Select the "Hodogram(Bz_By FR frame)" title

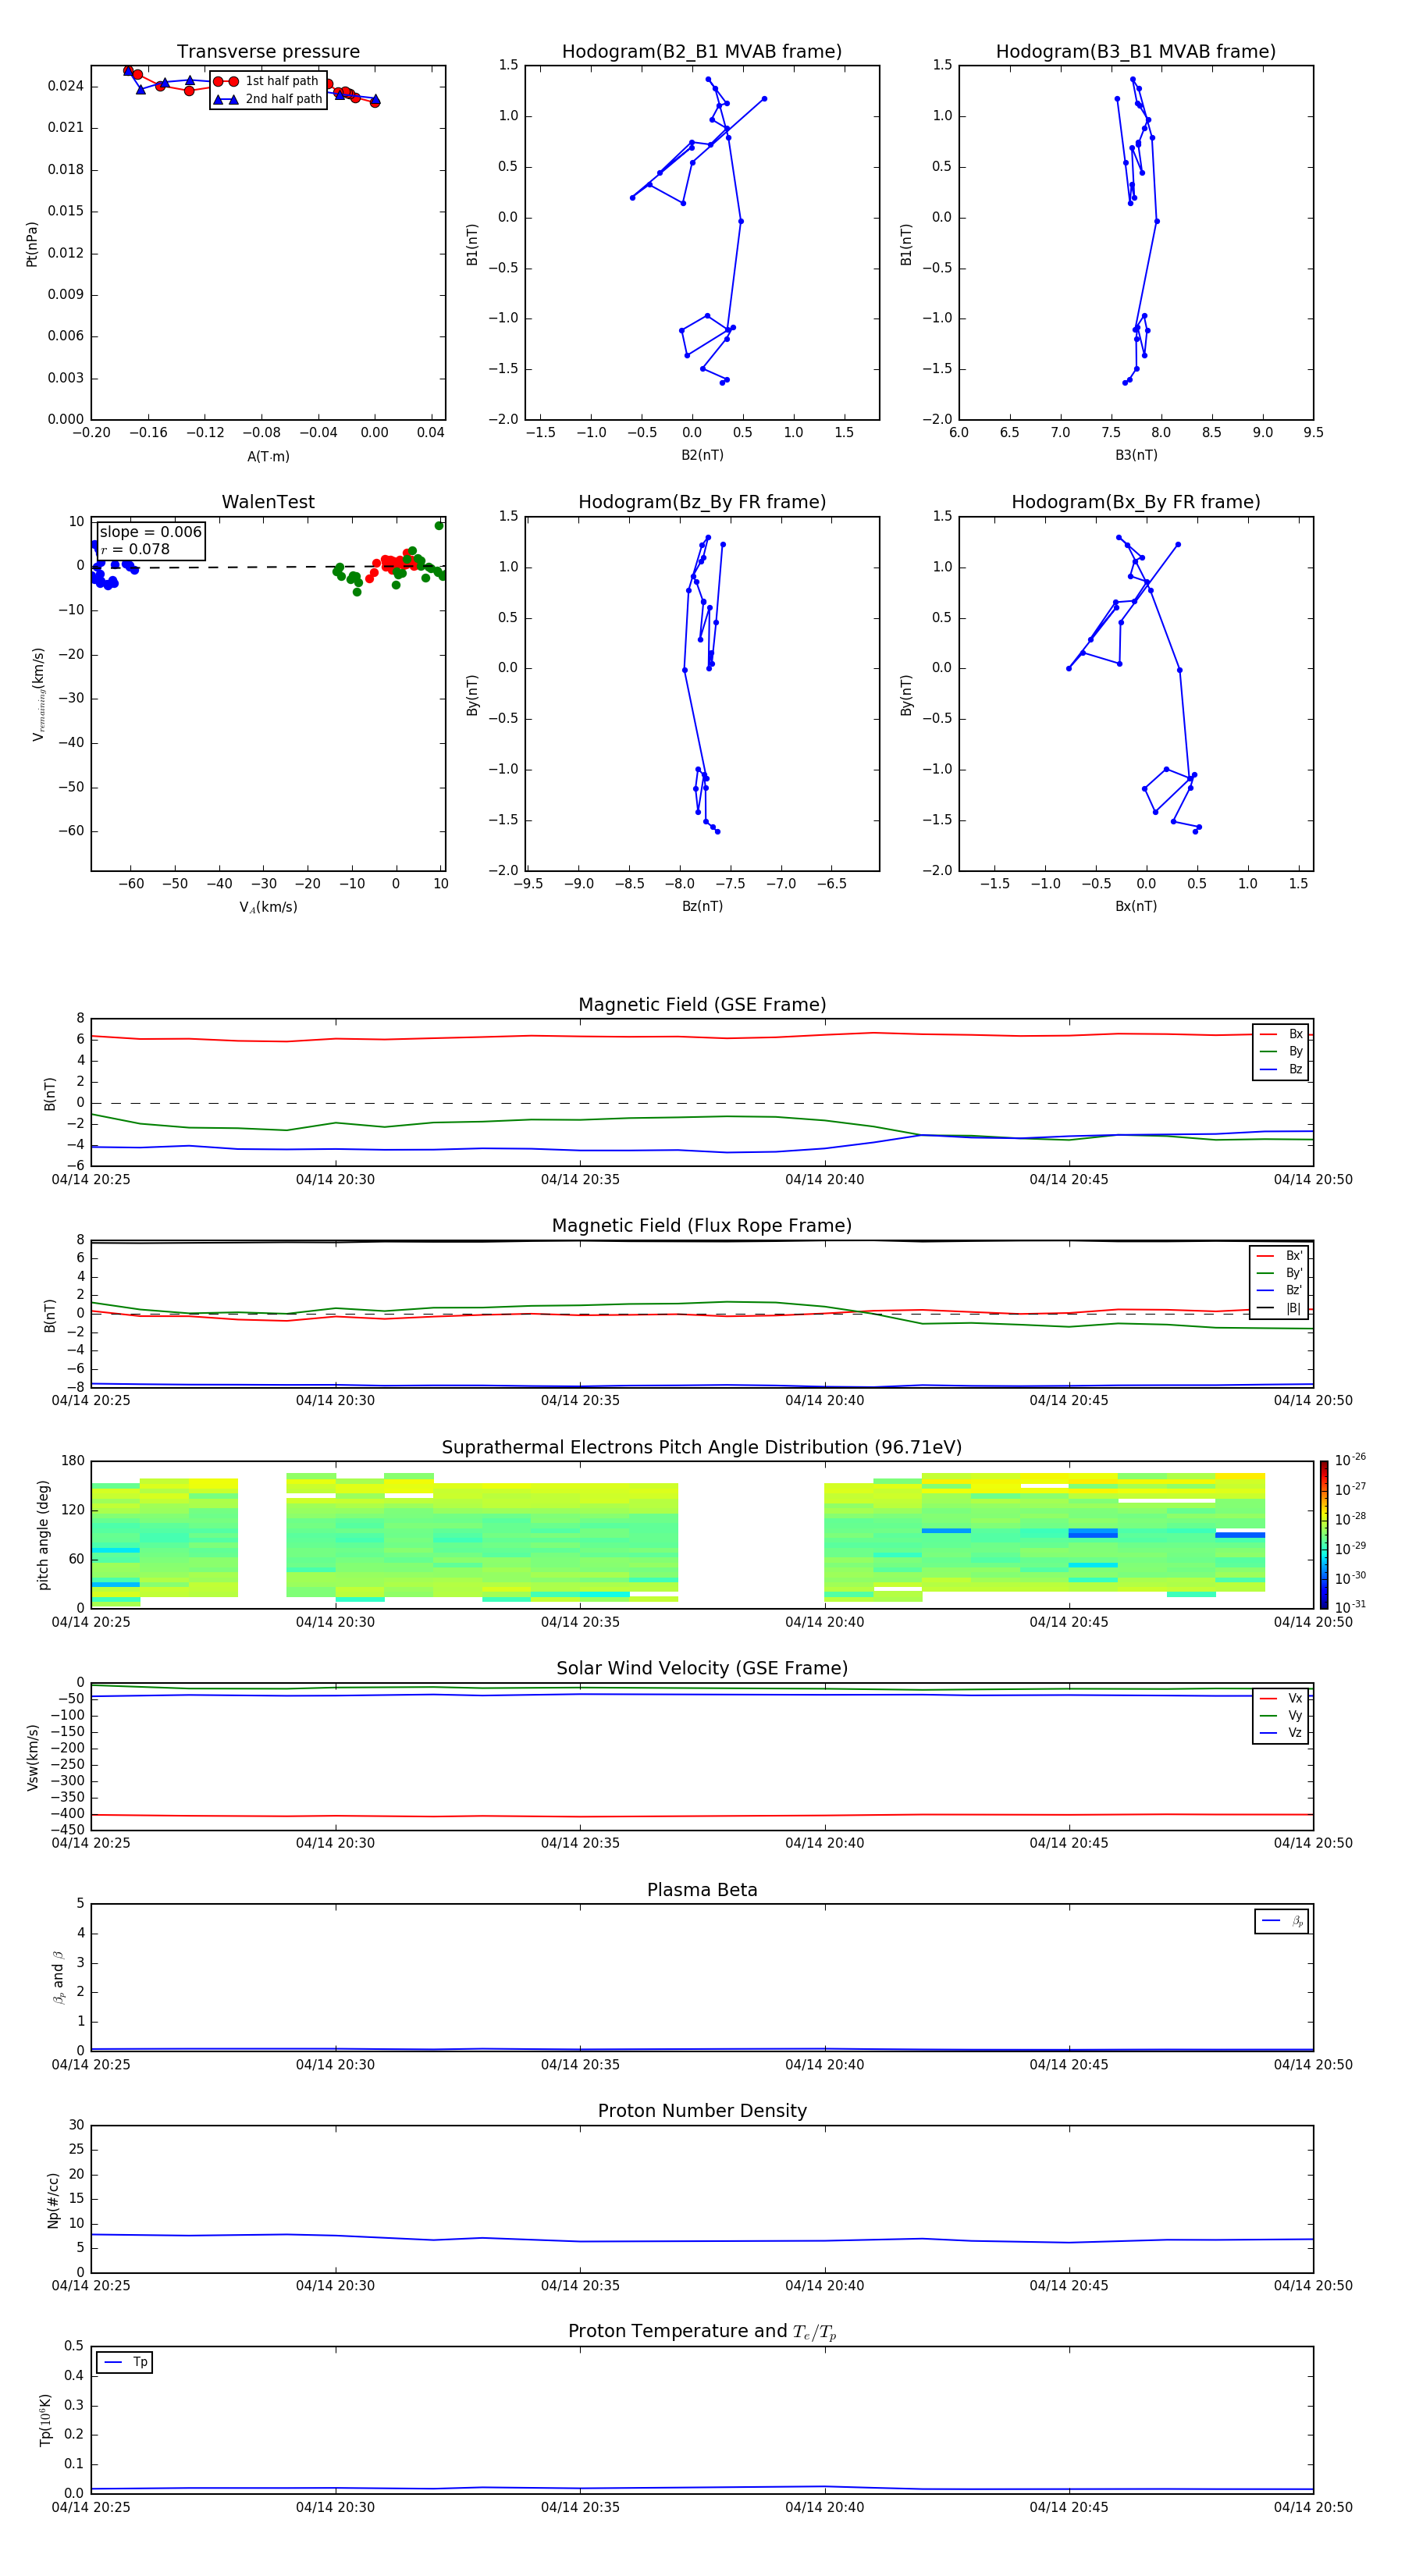point(702,502)
